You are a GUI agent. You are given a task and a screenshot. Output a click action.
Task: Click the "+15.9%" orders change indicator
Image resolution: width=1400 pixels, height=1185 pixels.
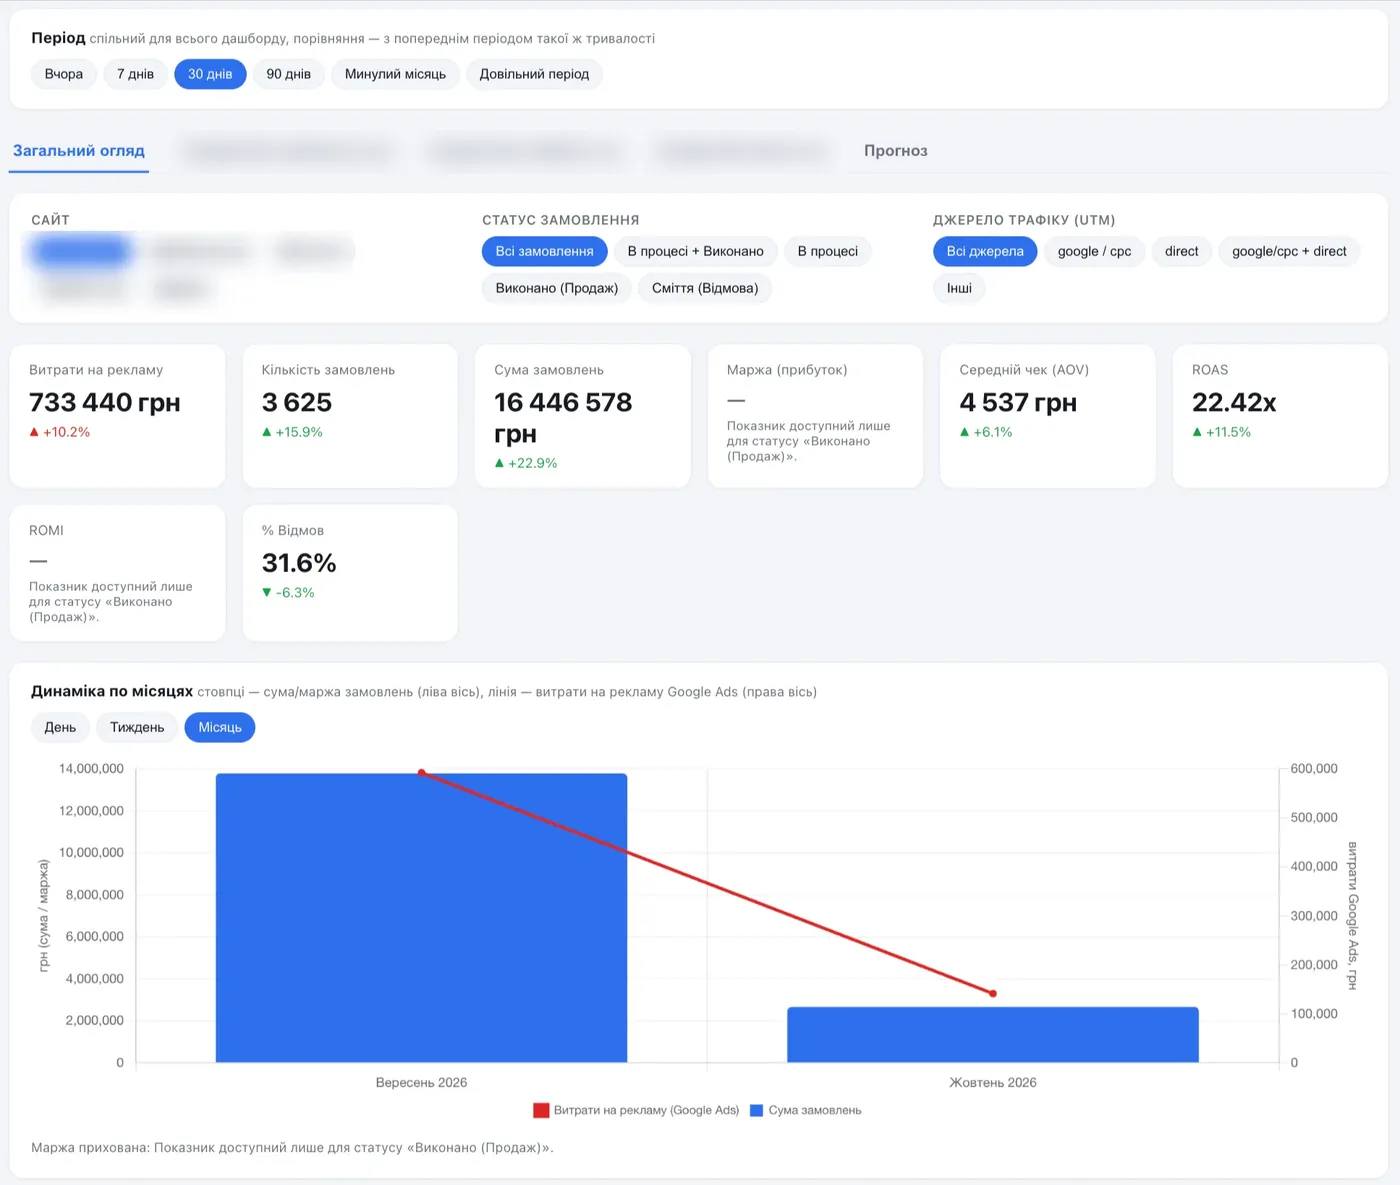(x=292, y=432)
